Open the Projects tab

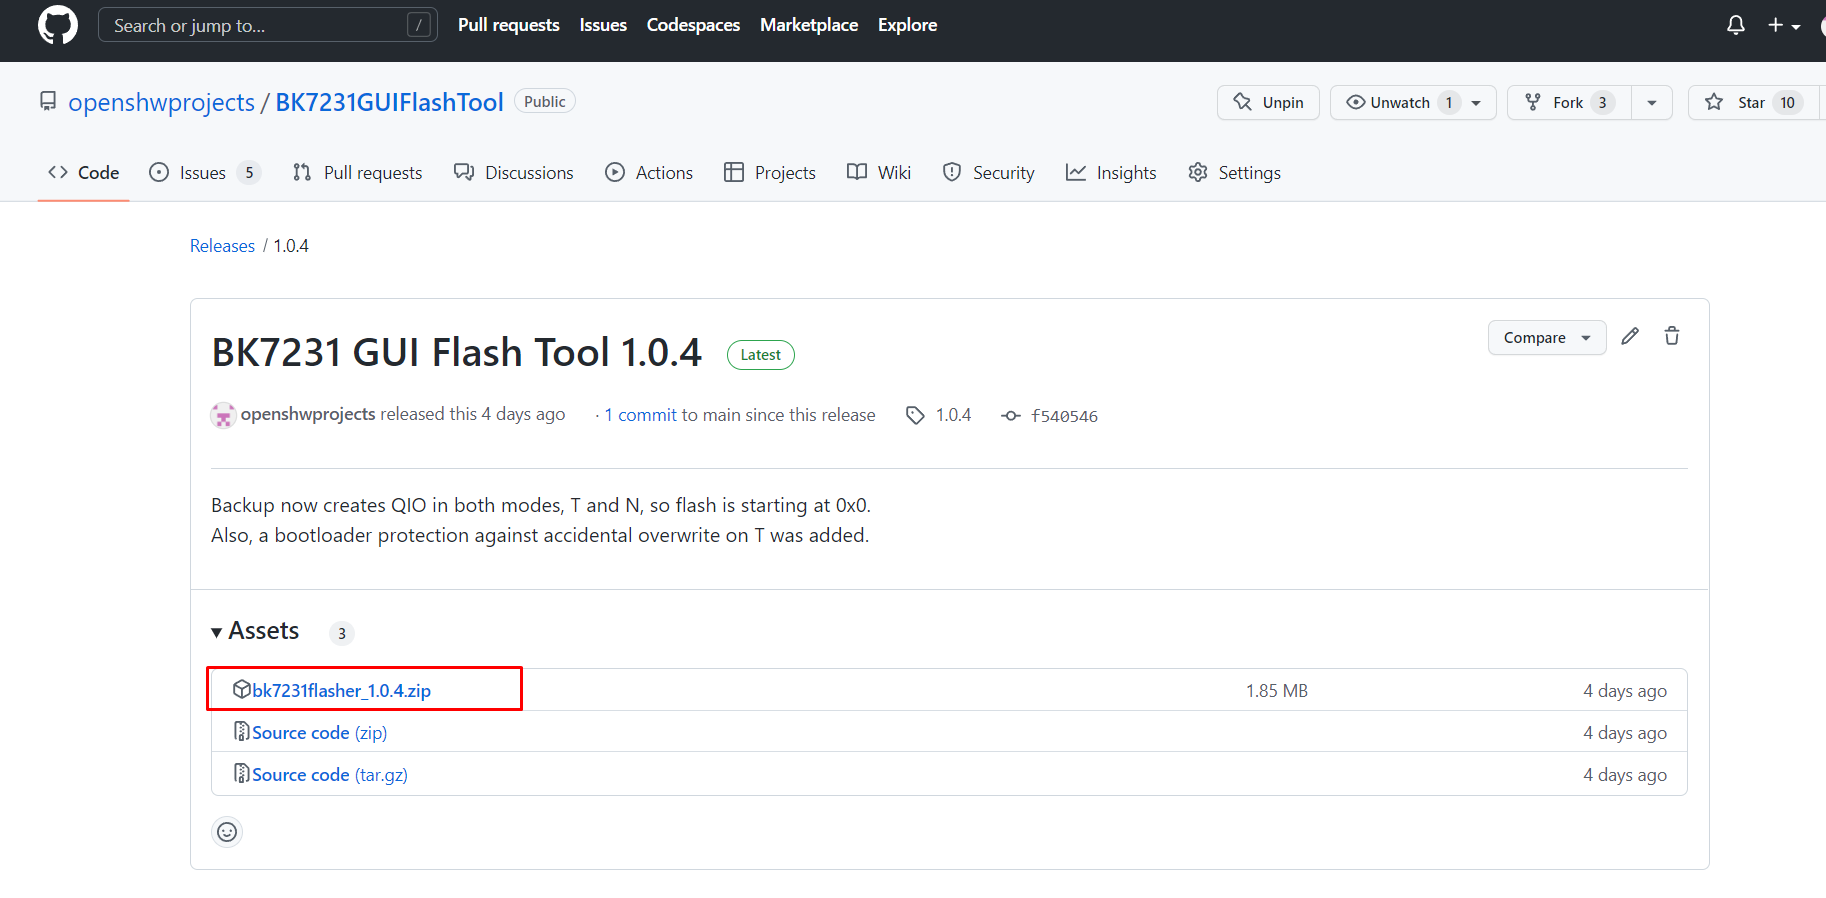point(770,173)
